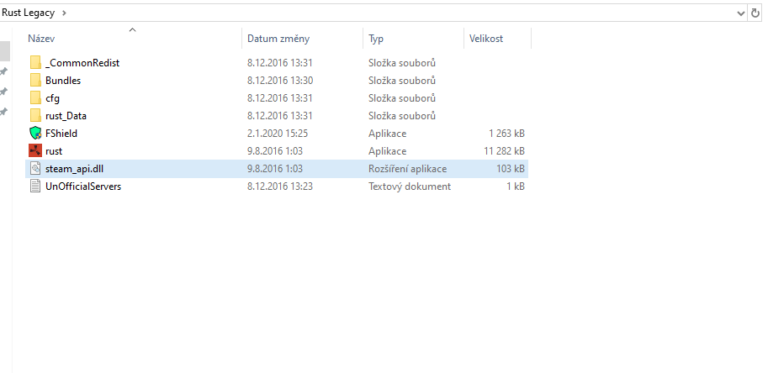Click the Bundles folder icon
This screenshot has width=768, height=373.
[x=35, y=80]
